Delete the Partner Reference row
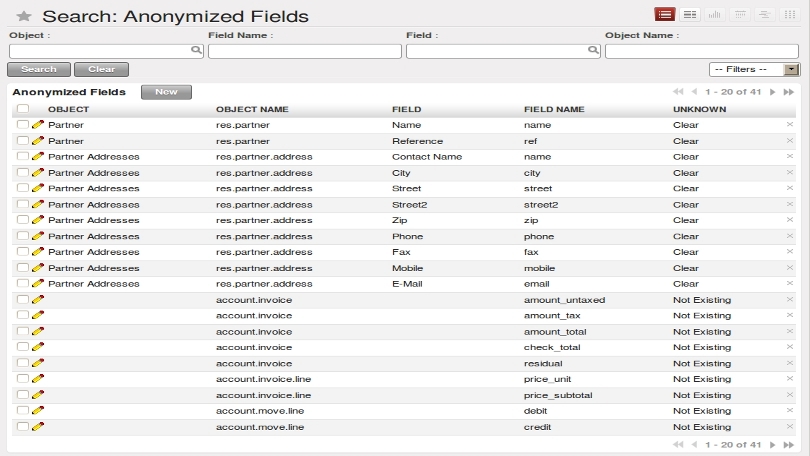This screenshot has width=810, height=456. tap(789, 140)
